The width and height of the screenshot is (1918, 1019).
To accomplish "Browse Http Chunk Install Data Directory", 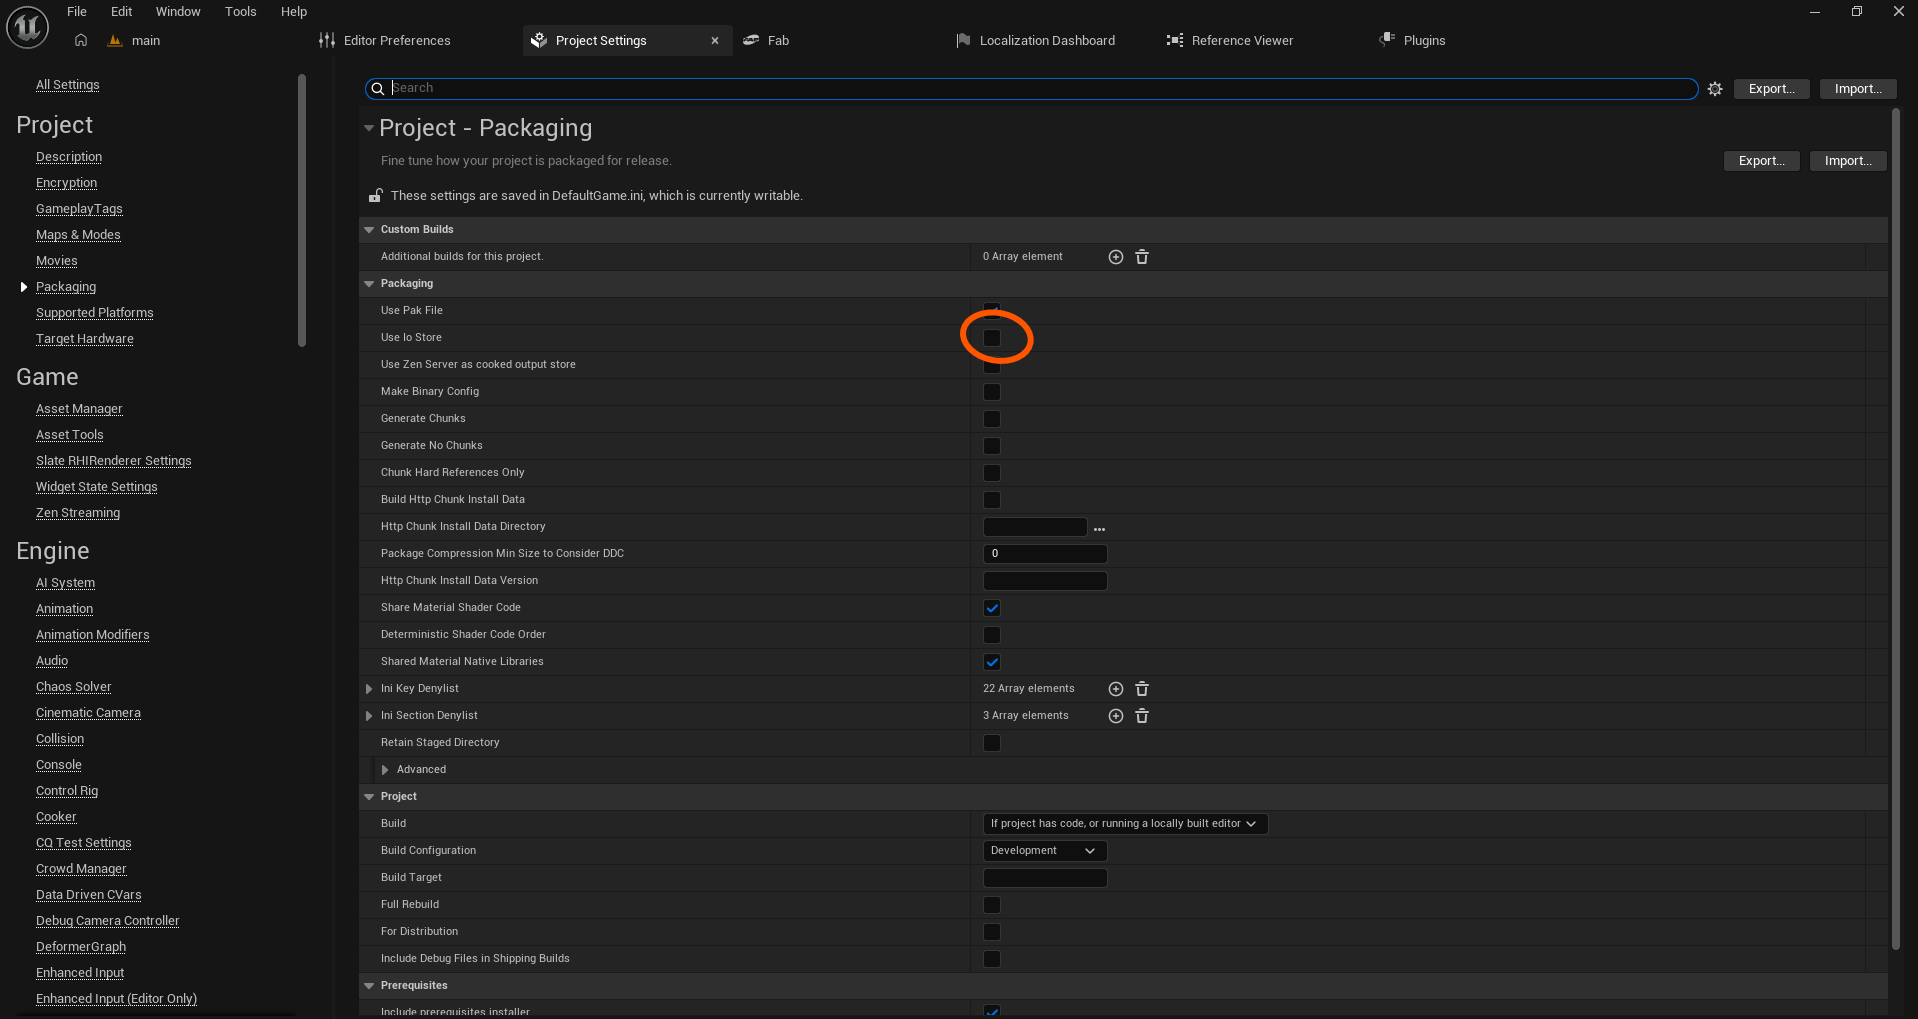I will pos(1099,528).
